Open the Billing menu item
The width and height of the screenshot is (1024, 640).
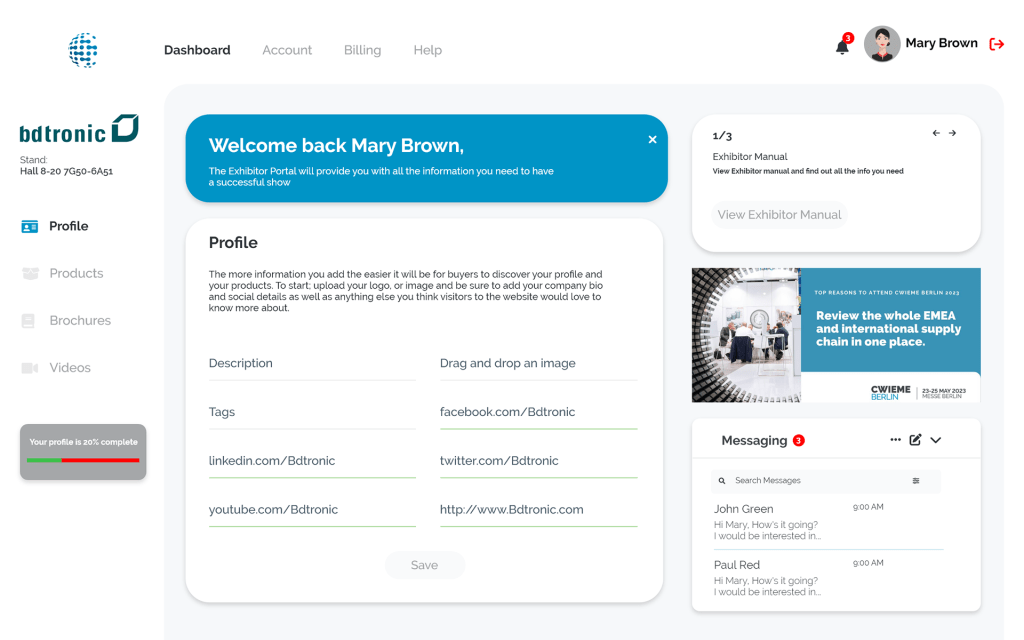click(362, 50)
